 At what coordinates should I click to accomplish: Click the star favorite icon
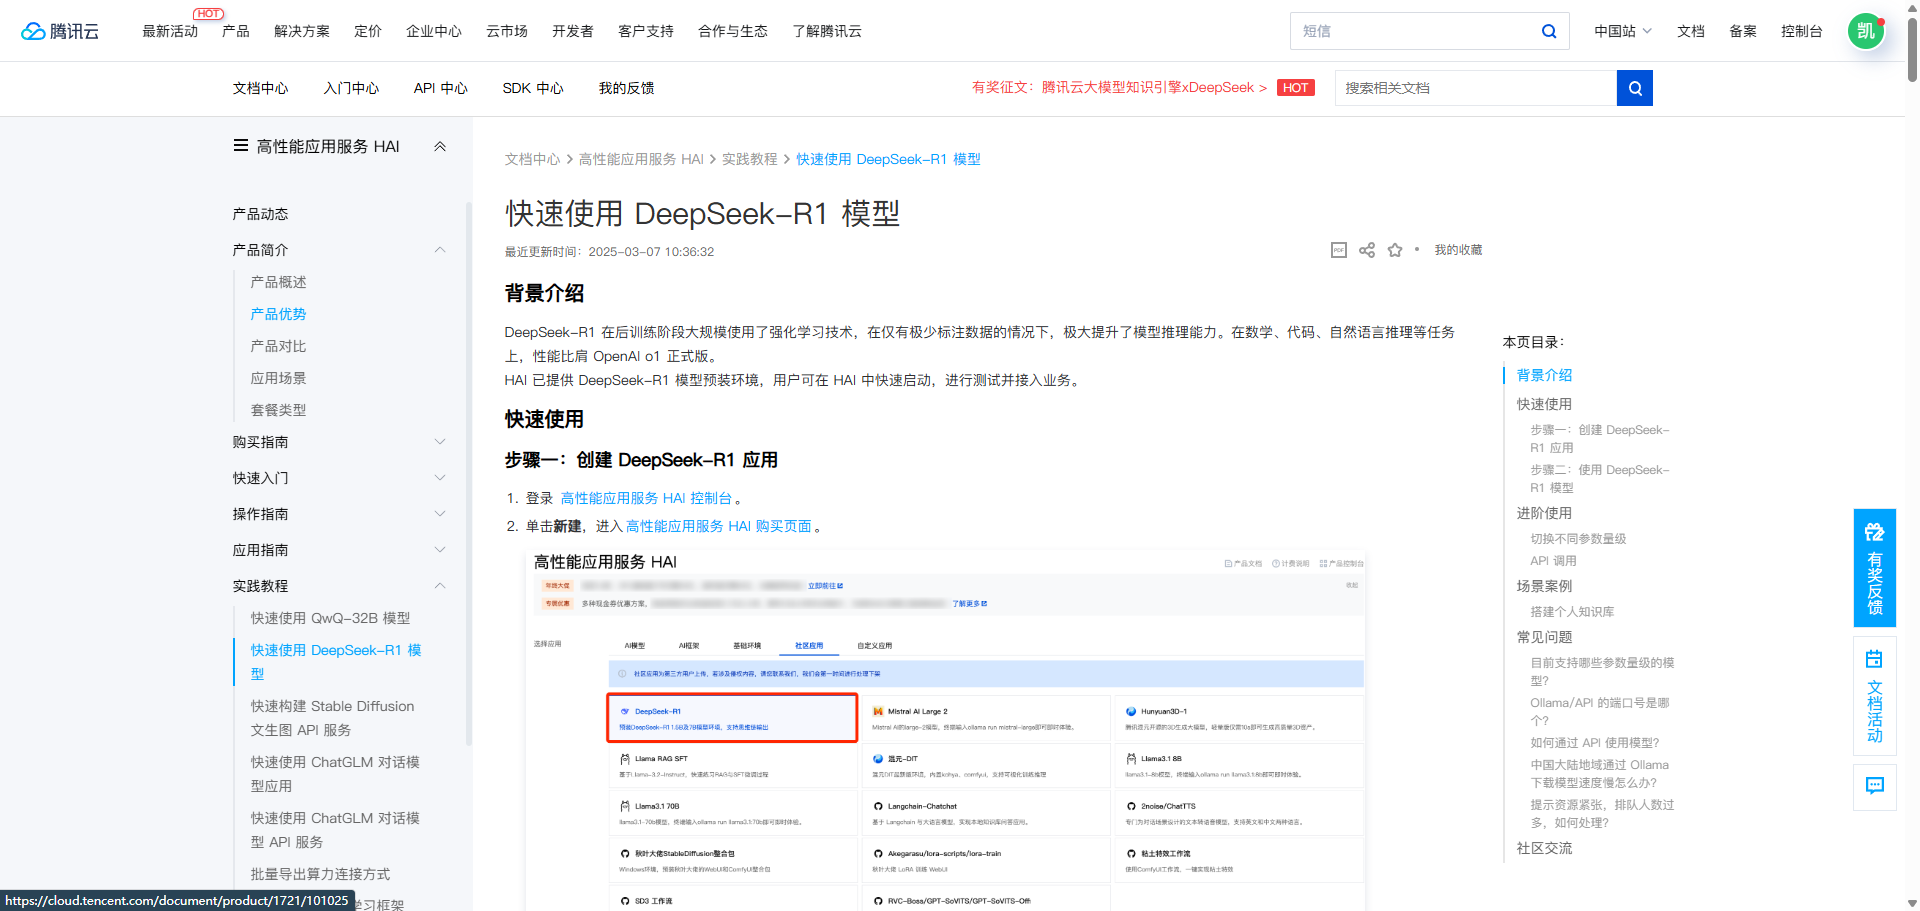pyautogui.click(x=1395, y=250)
